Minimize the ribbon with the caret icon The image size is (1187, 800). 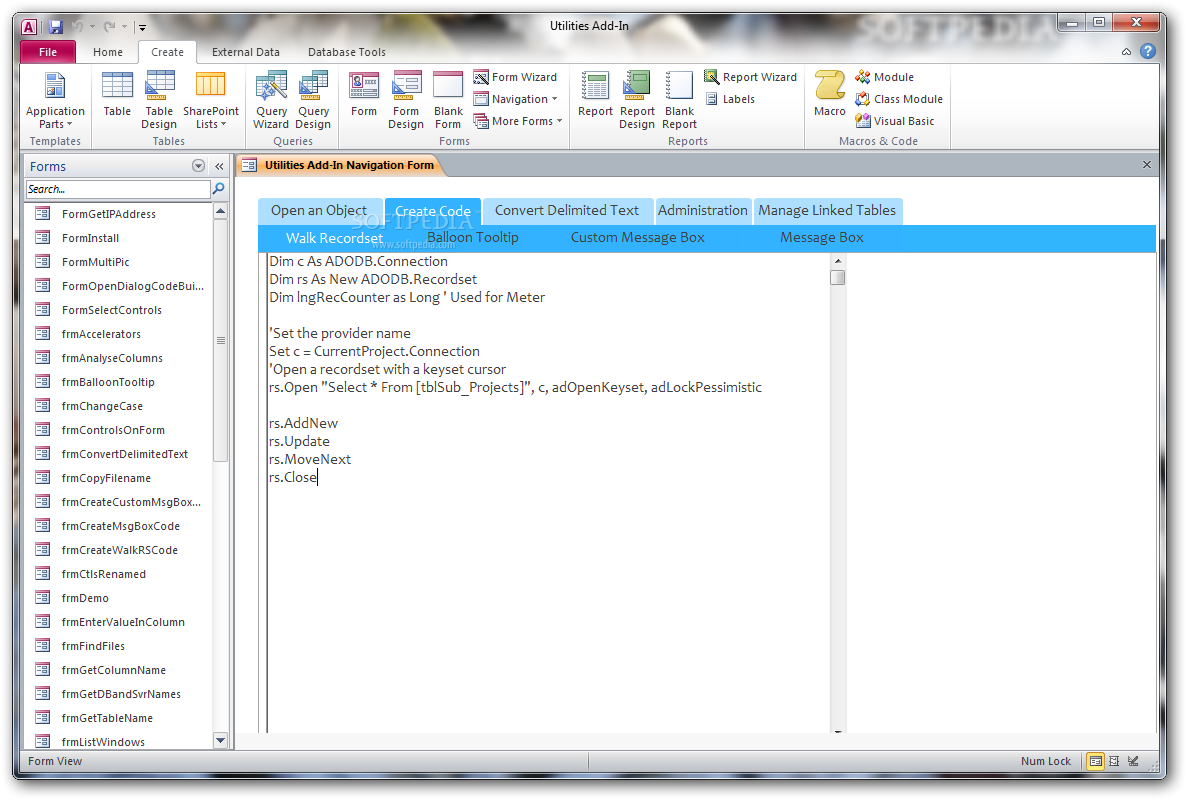[1126, 51]
